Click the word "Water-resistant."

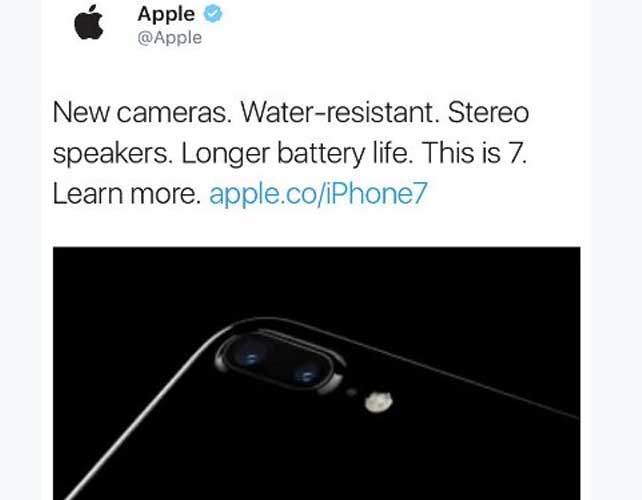339,112
